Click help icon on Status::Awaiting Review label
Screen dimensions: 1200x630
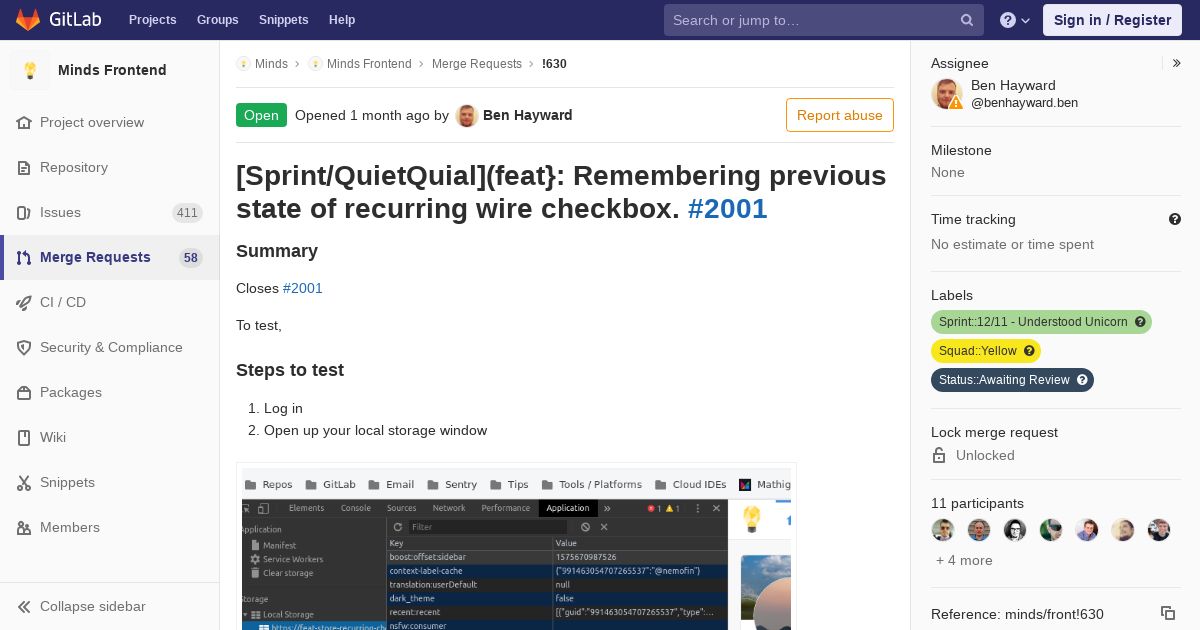[x=1082, y=380]
